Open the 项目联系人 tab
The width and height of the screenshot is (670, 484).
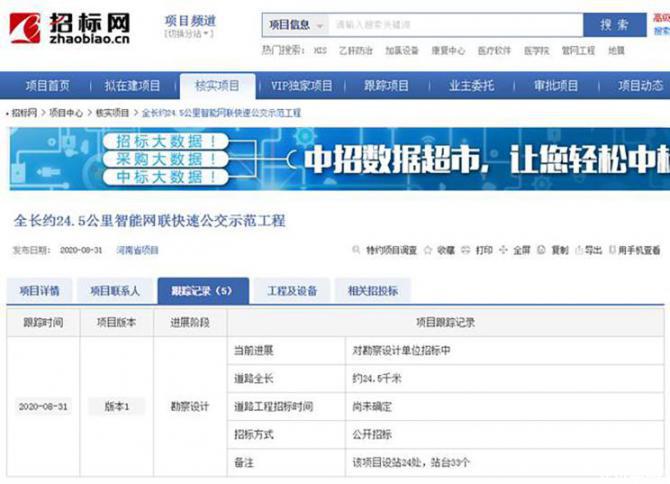point(115,291)
